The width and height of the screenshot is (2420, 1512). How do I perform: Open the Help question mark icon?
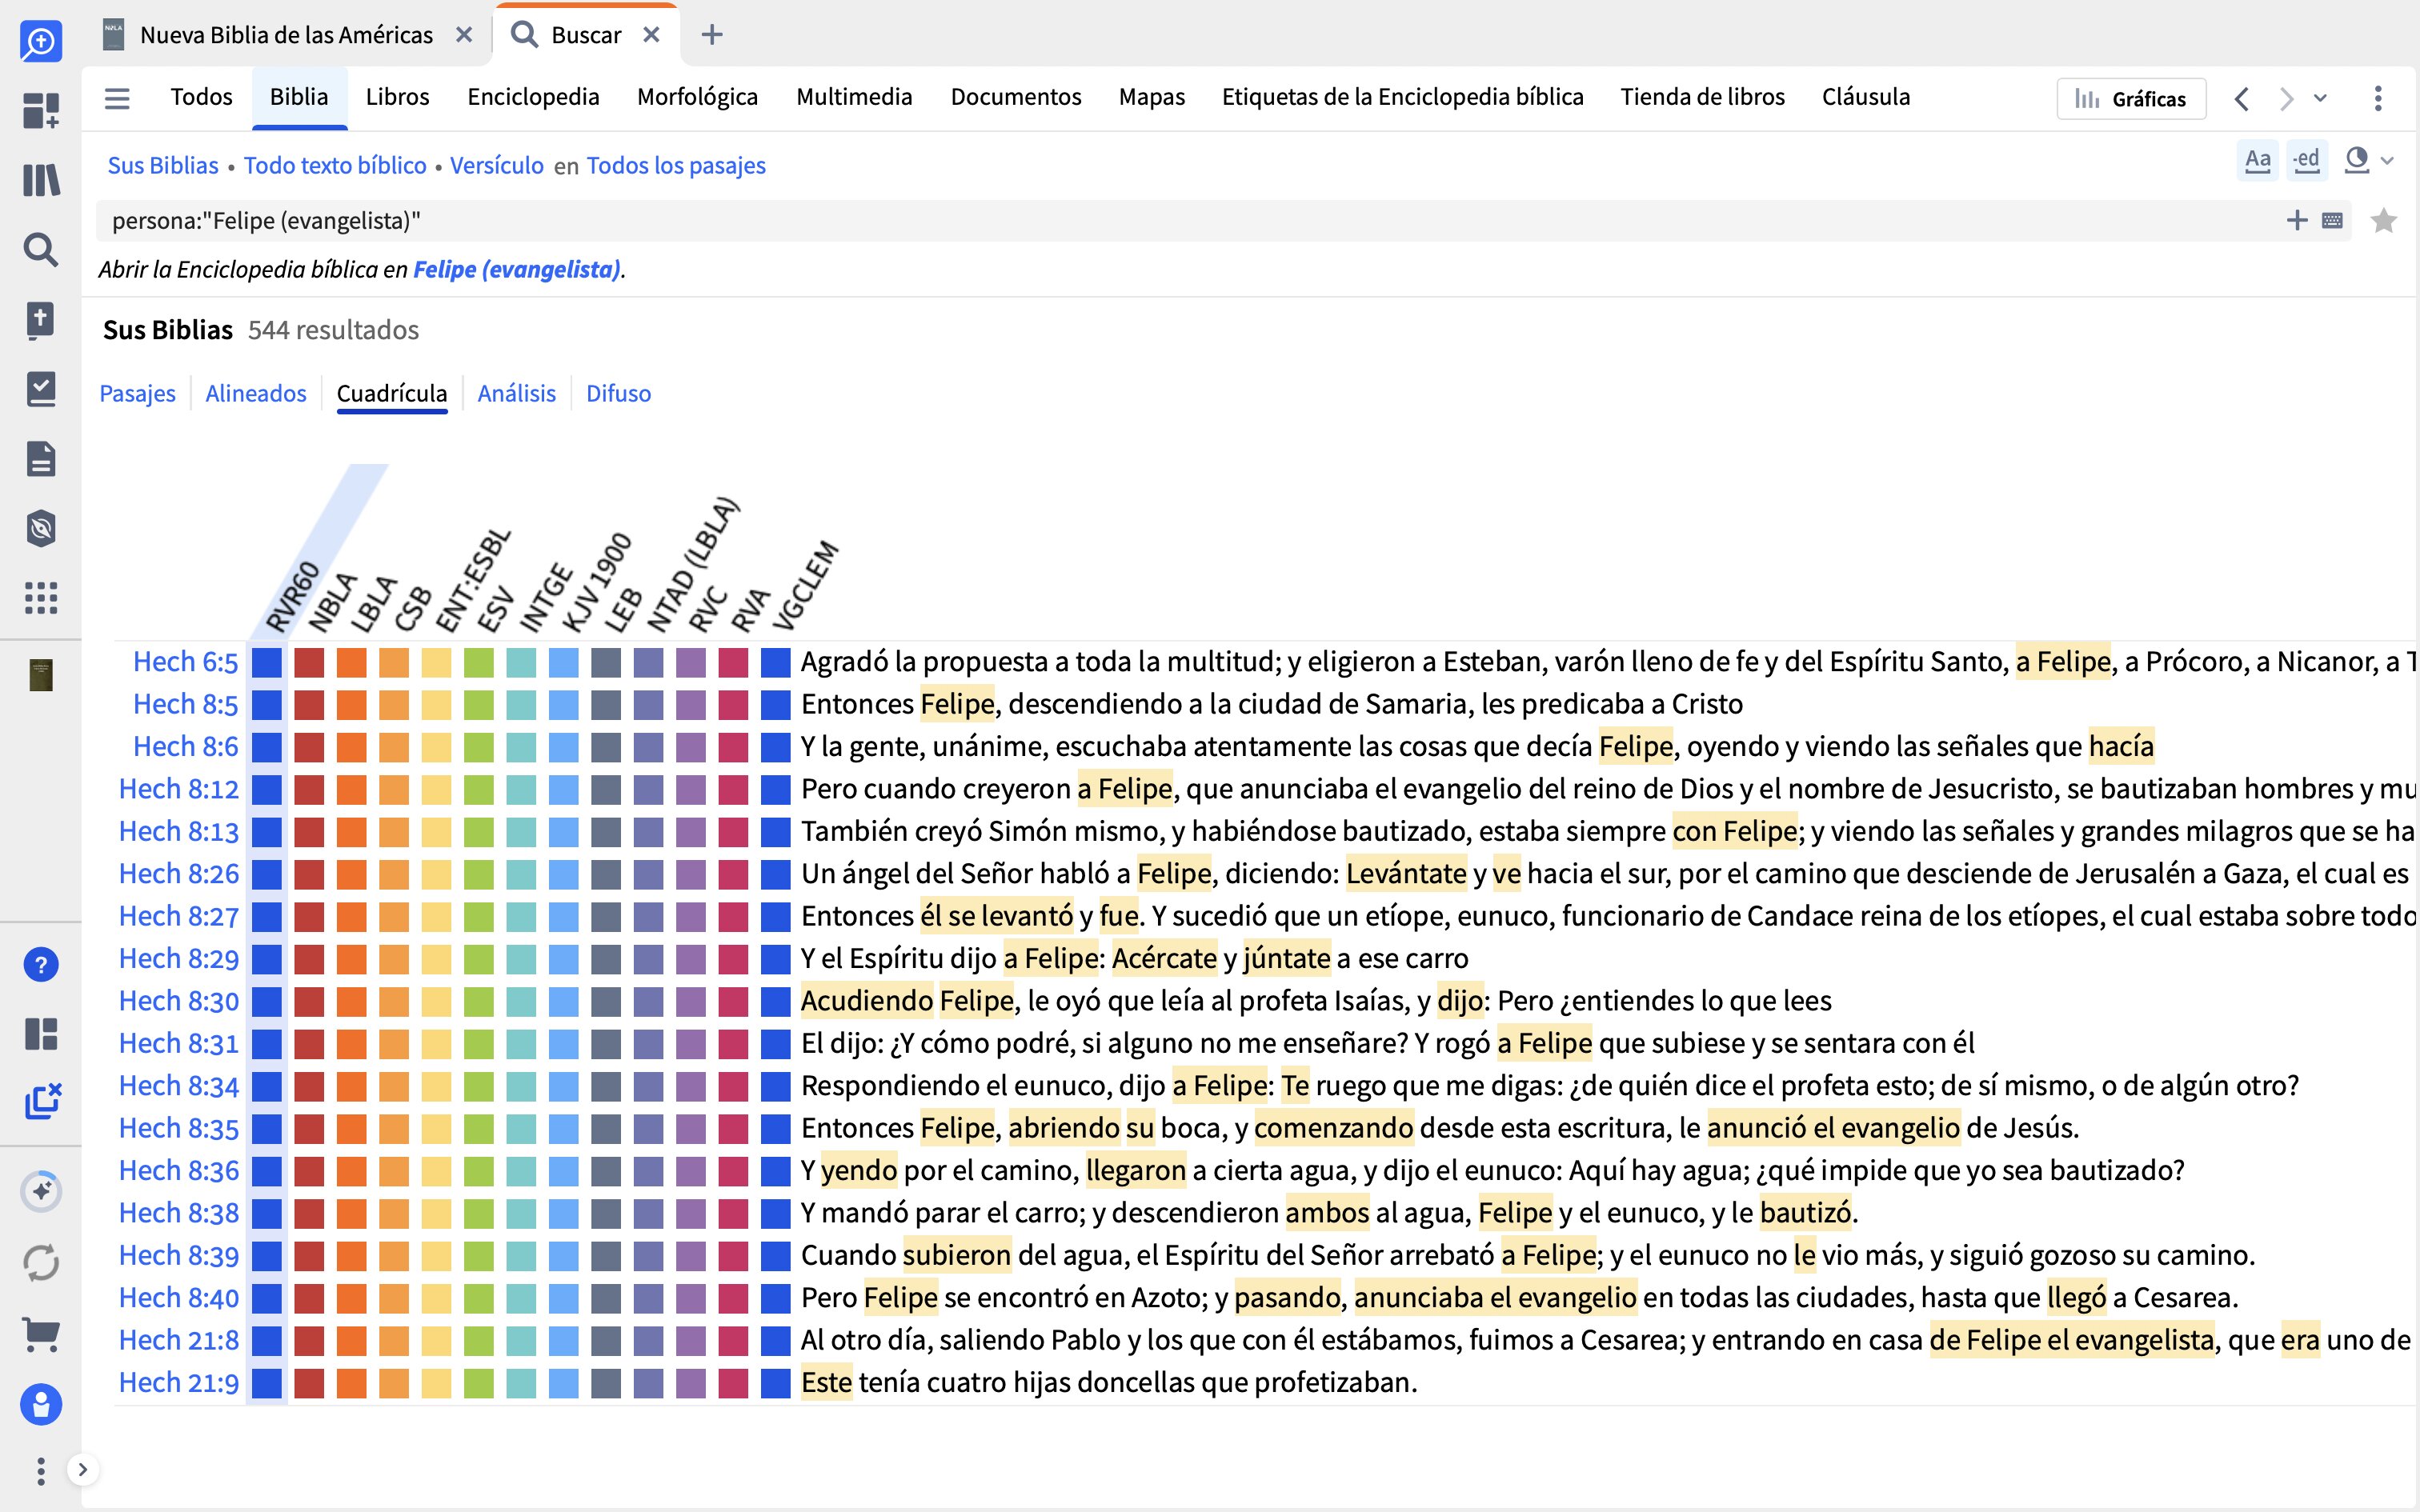[41, 965]
